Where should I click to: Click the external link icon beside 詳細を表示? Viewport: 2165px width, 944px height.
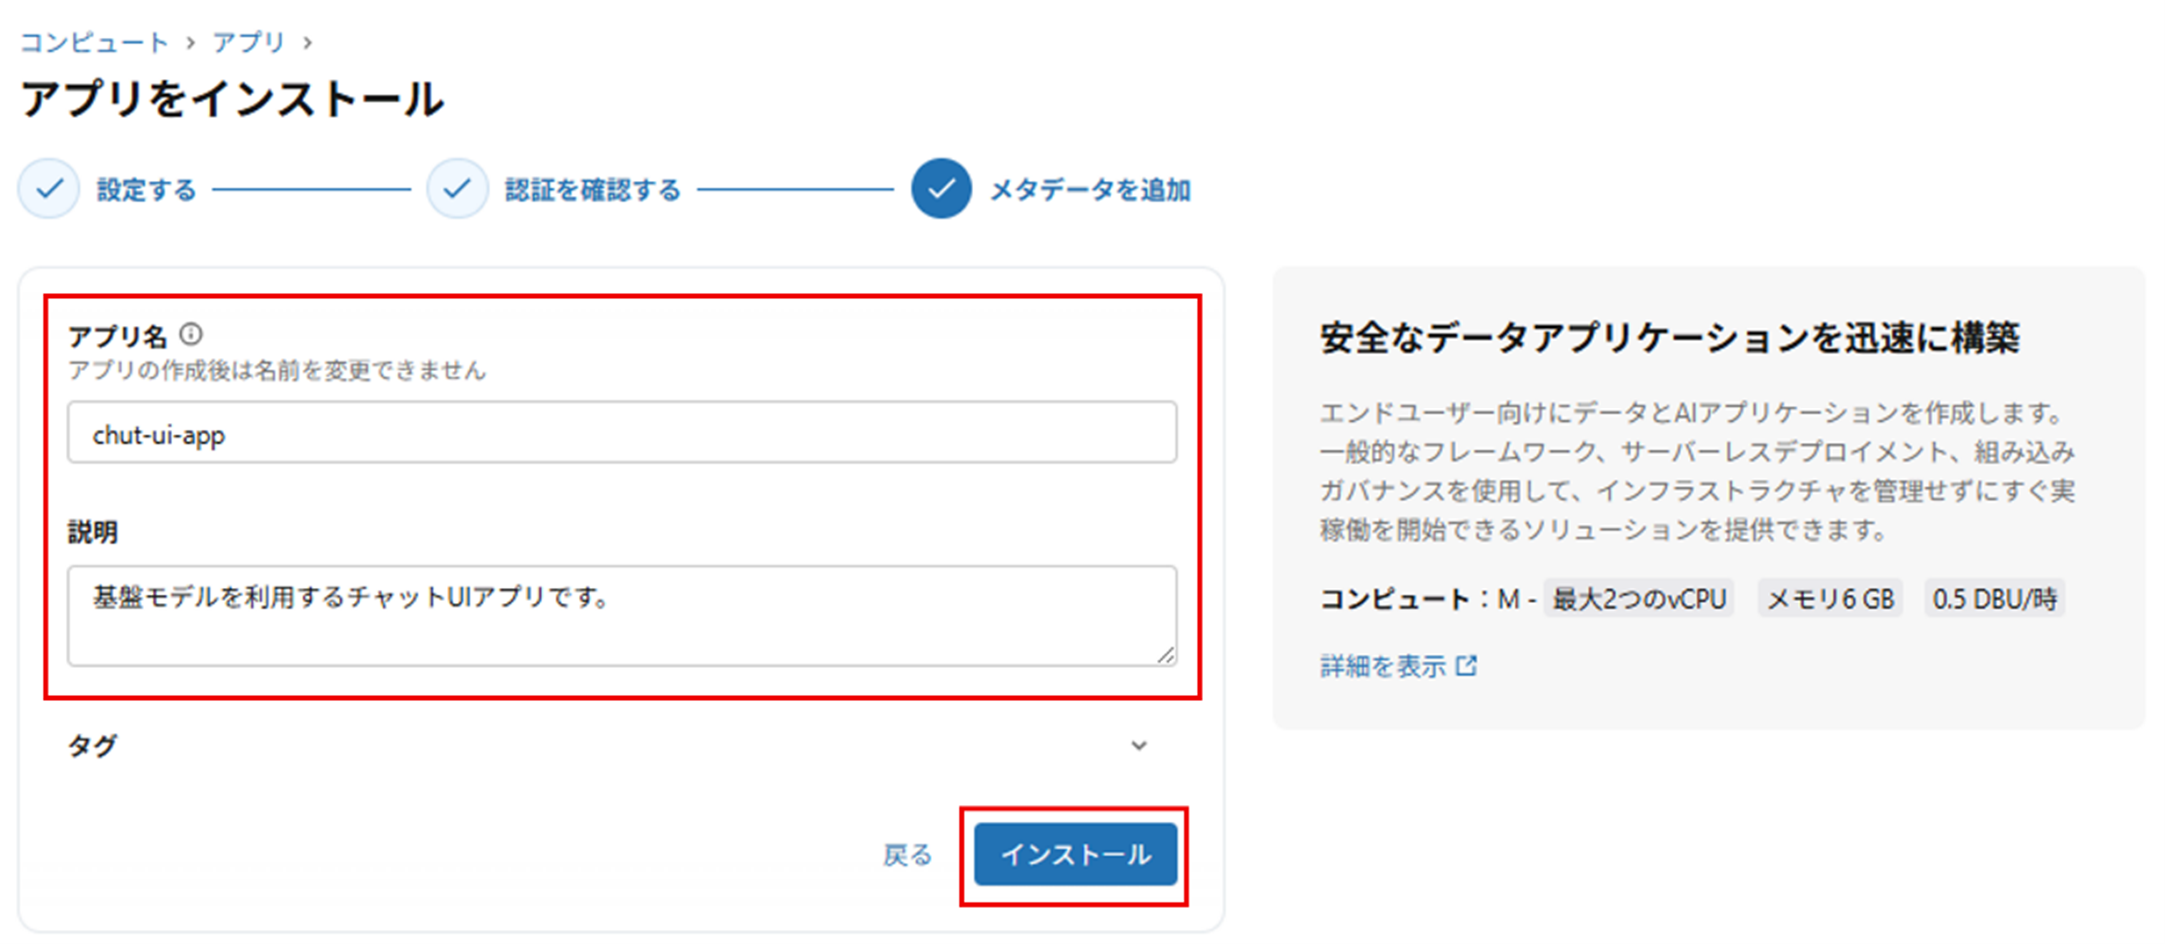pyautogui.click(x=1466, y=666)
